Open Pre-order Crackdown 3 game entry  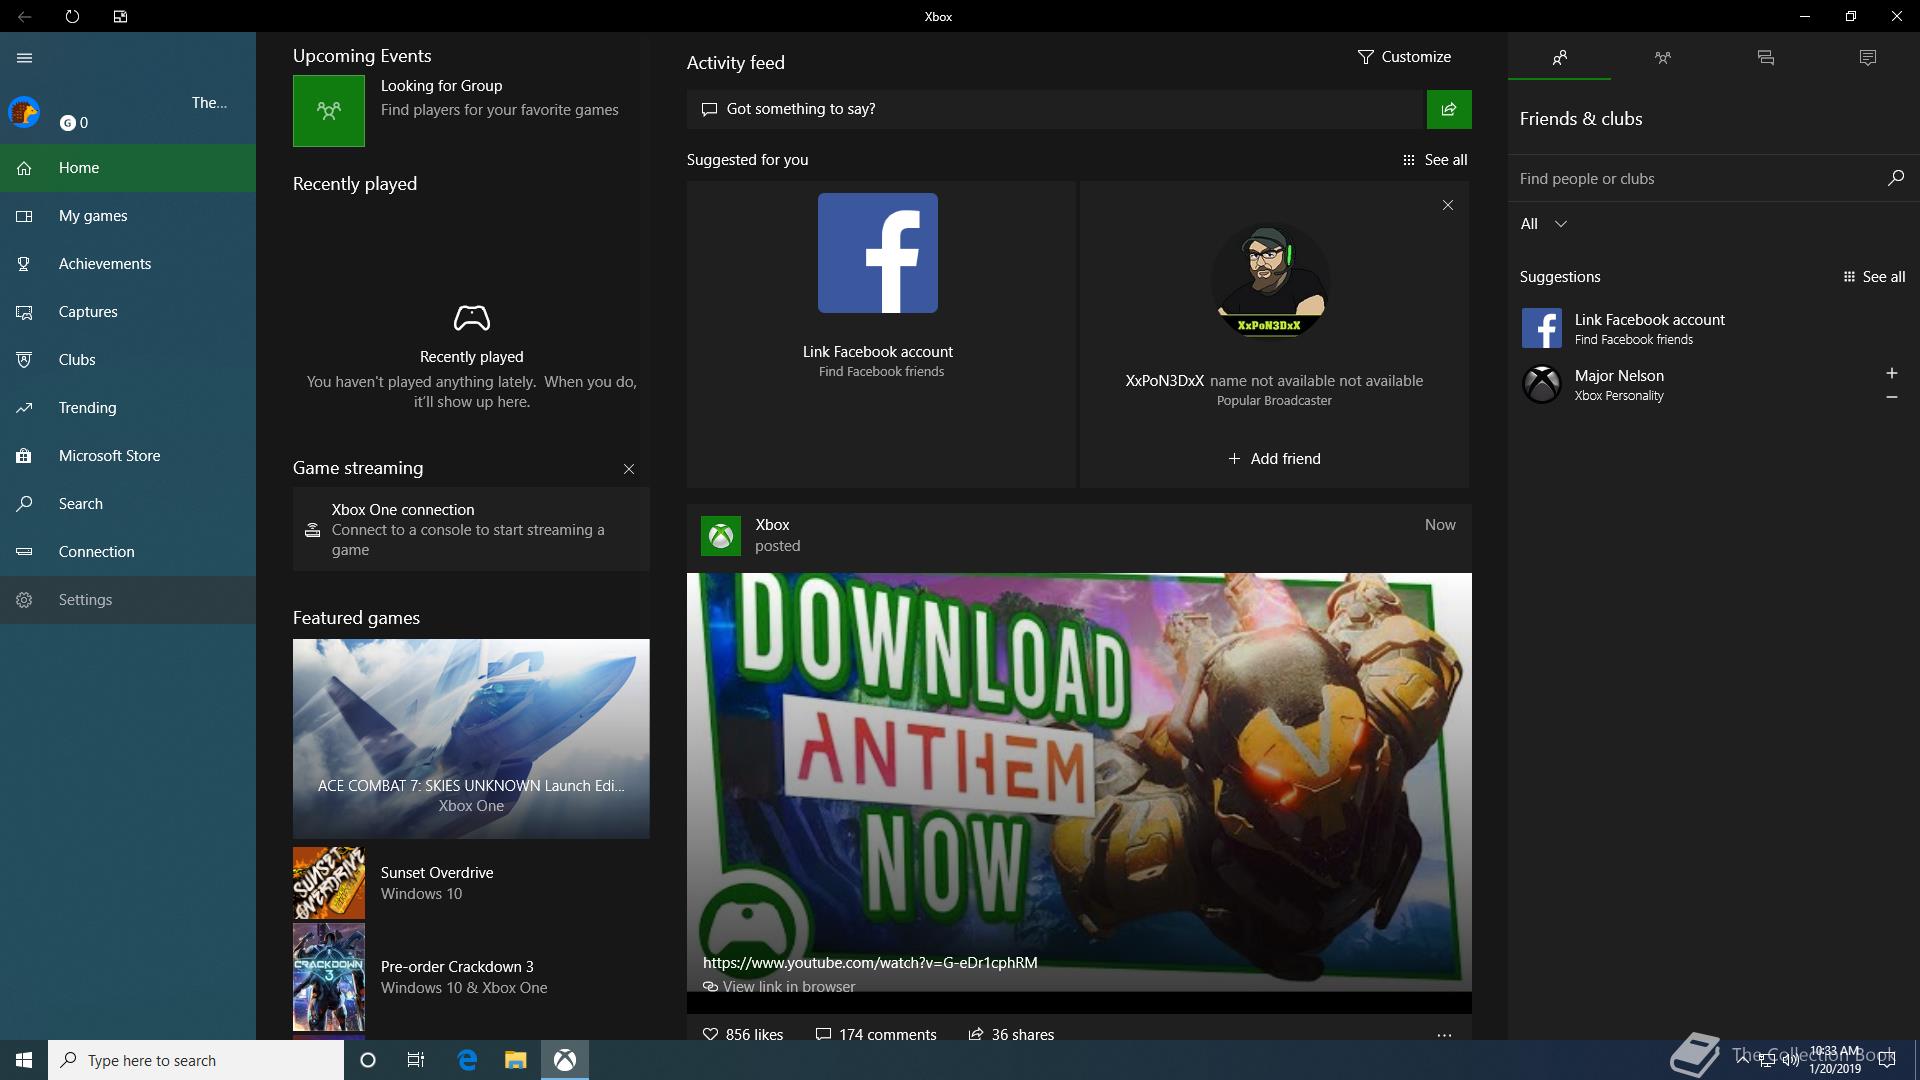click(x=471, y=977)
